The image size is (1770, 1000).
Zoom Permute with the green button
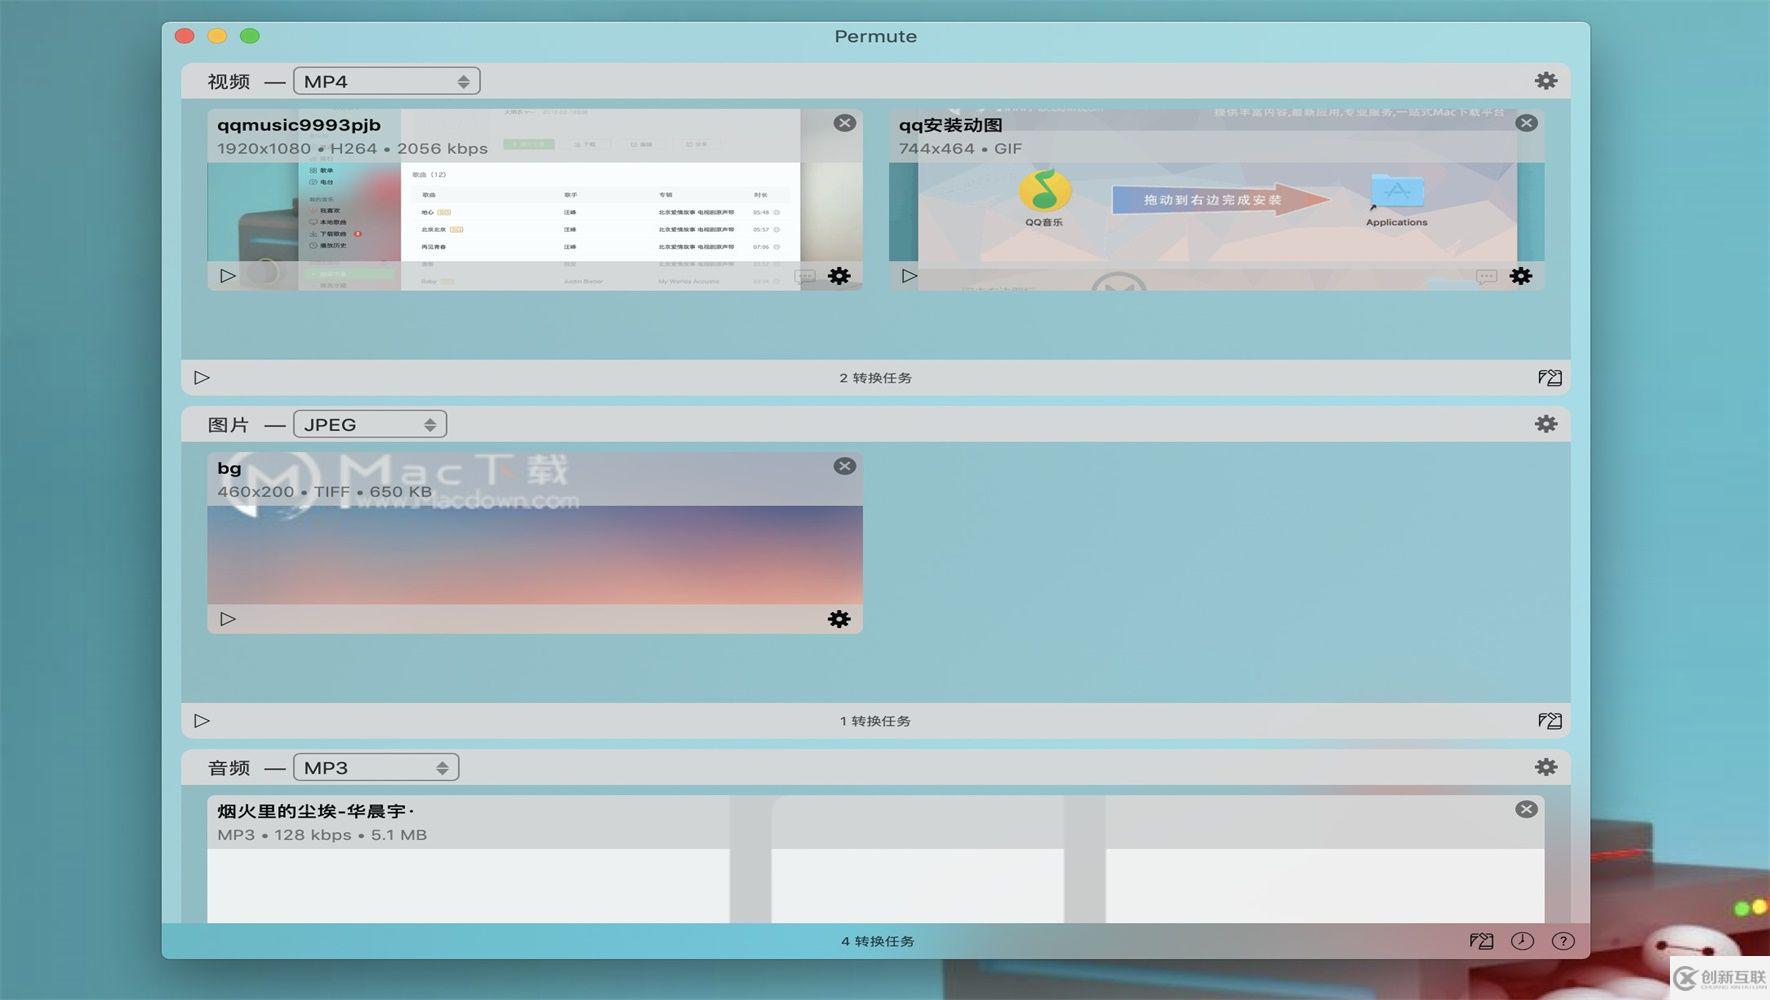[250, 36]
